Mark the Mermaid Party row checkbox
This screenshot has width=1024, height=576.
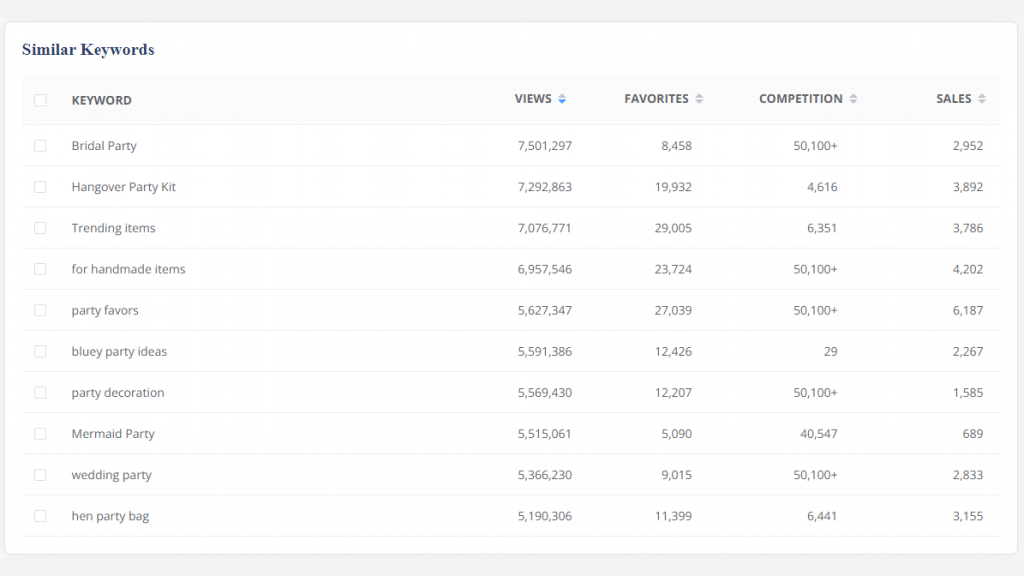tap(40, 434)
